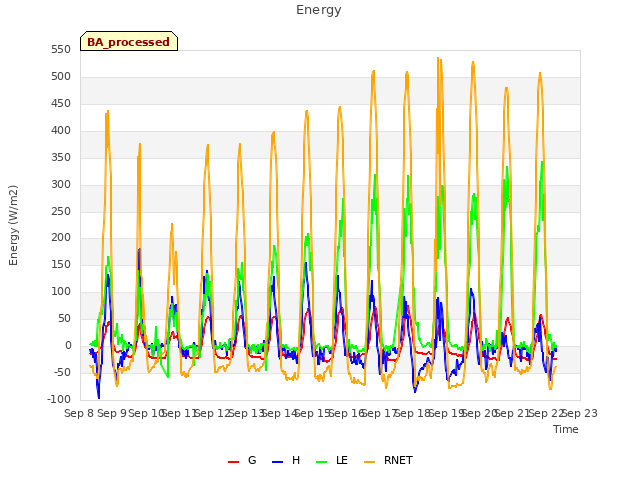Click the 500 y-axis tick value
This screenshot has width=640, height=480.
(61, 77)
